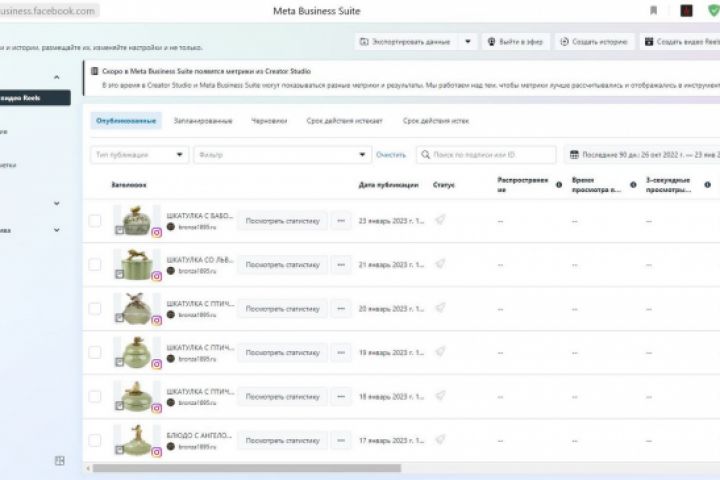The width and height of the screenshot is (720, 480).
Task: Click the Заголовок column header
Action: [129, 185]
